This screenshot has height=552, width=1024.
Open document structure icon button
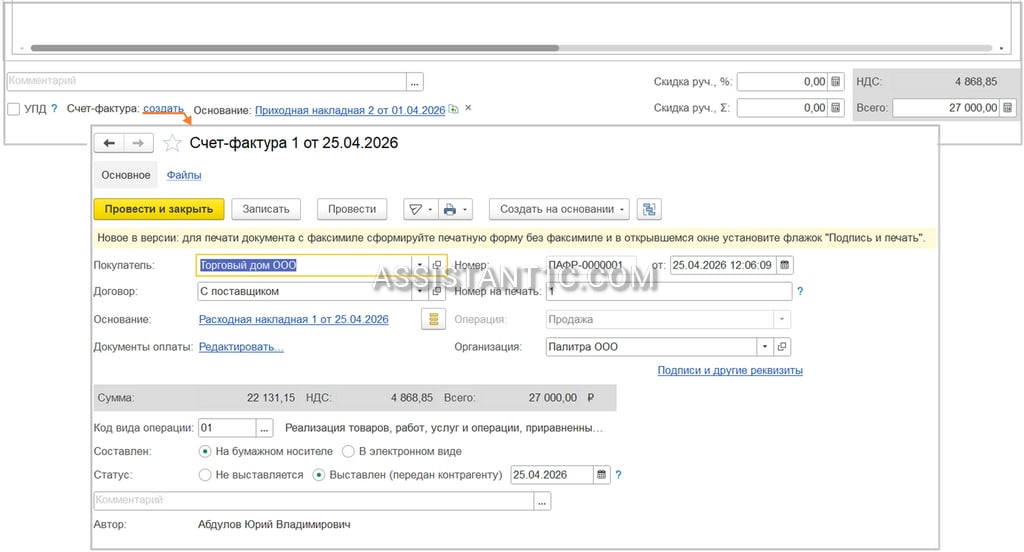649,209
